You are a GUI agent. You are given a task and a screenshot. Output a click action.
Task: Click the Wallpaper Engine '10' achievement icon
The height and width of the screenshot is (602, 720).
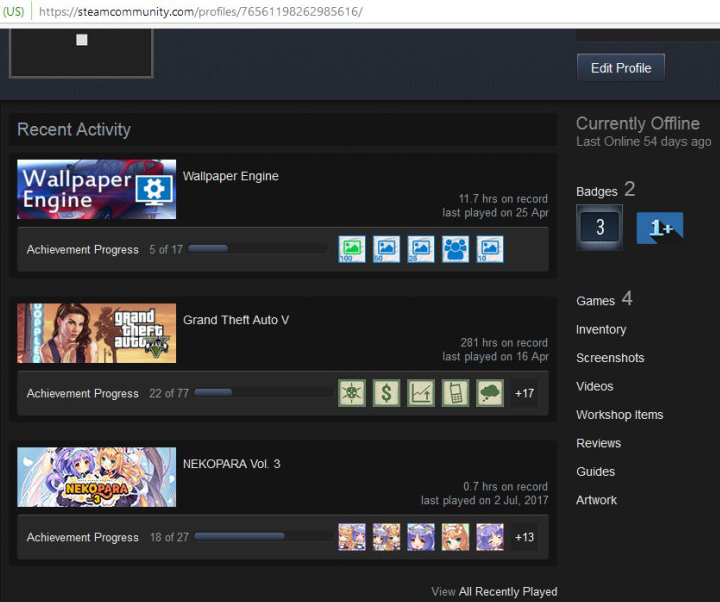point(489,249)
